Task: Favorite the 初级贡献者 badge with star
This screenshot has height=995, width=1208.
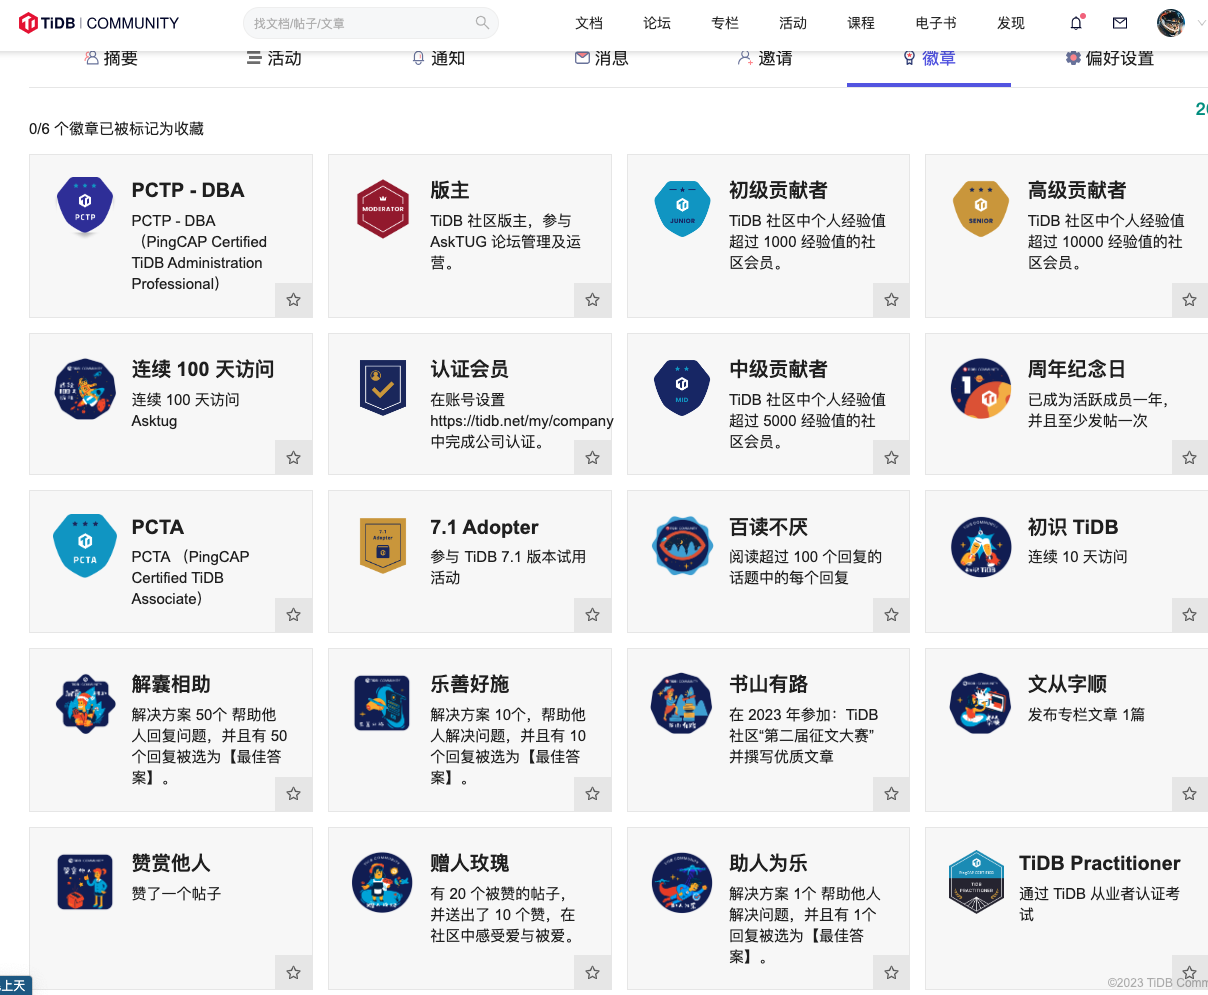Action: point(892,299)
